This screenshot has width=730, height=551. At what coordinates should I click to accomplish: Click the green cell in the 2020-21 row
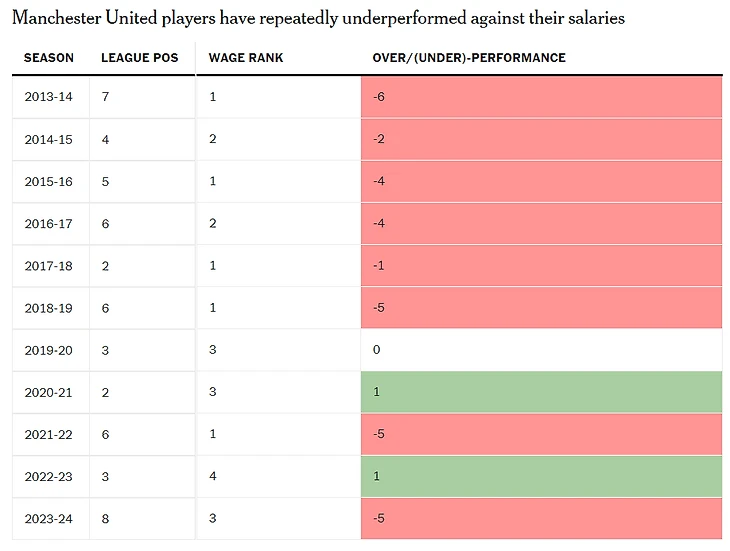(541, 392)
